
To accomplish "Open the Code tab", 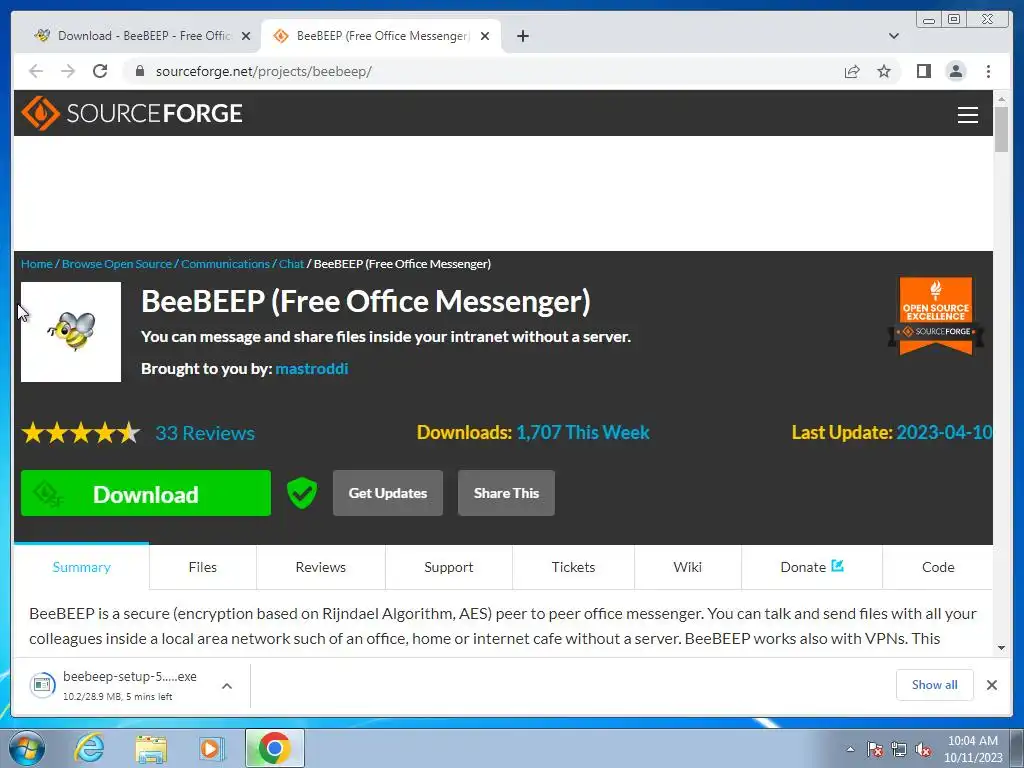I will (938, 567).
